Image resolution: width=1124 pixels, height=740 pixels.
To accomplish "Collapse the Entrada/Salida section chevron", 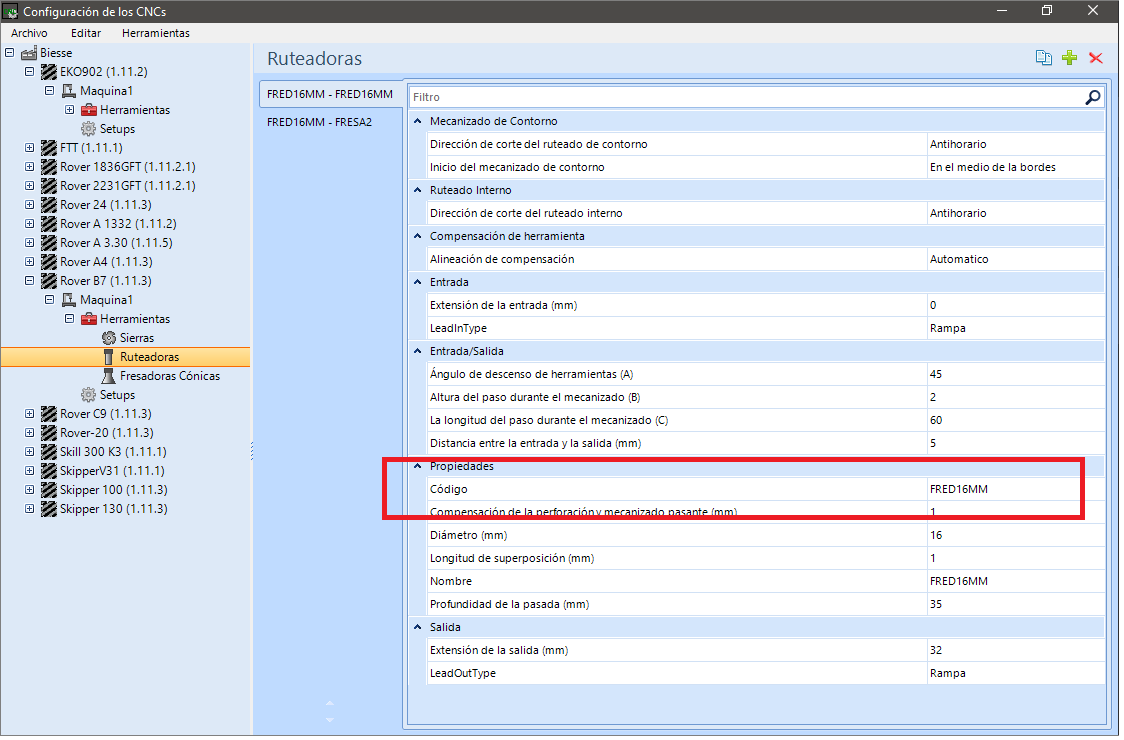I will coord(418,351).
